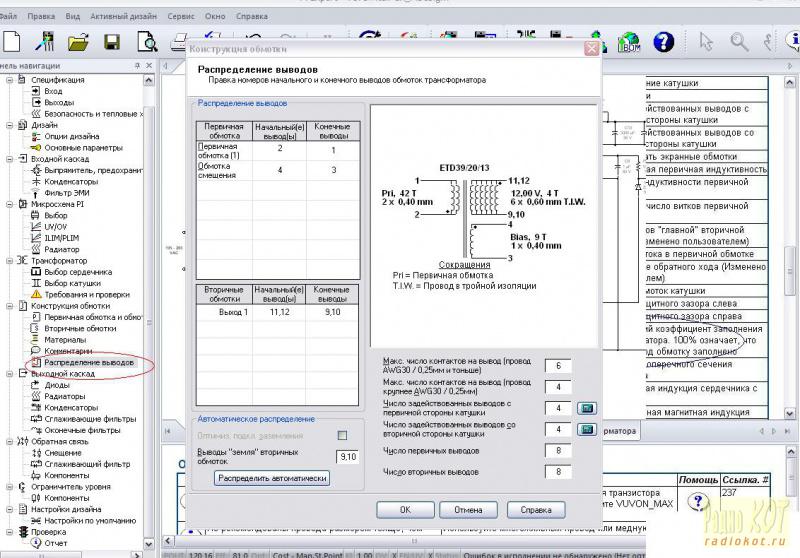This screenshot has width=800, height=558.
Task: Collapse the Трансформатор tree node
Action: pyautogui.click(x=9, y=260)
